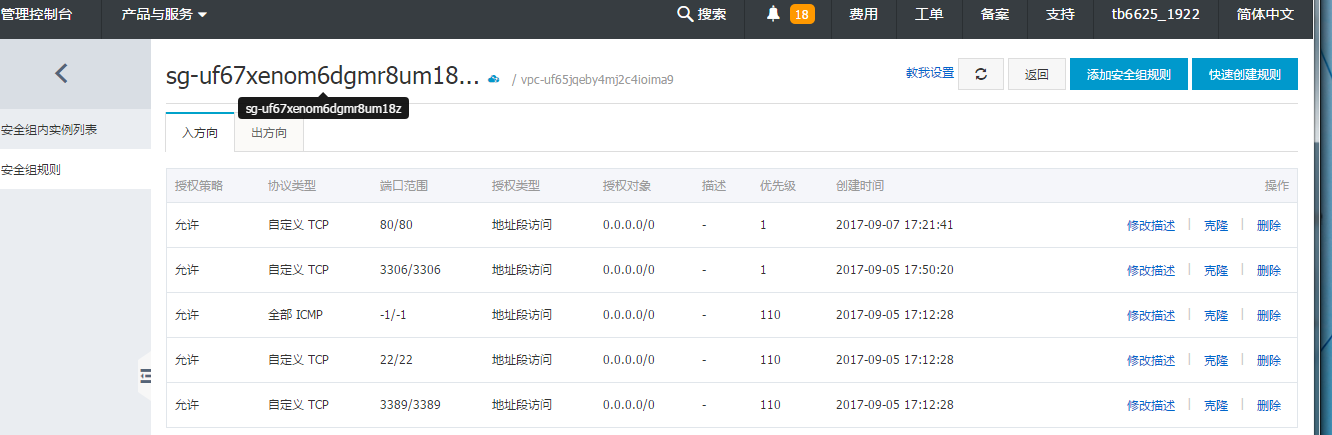This screenshot has width=1332, height=435.
Task: Click the 协议类型 column header
Action: coord(292,186)
